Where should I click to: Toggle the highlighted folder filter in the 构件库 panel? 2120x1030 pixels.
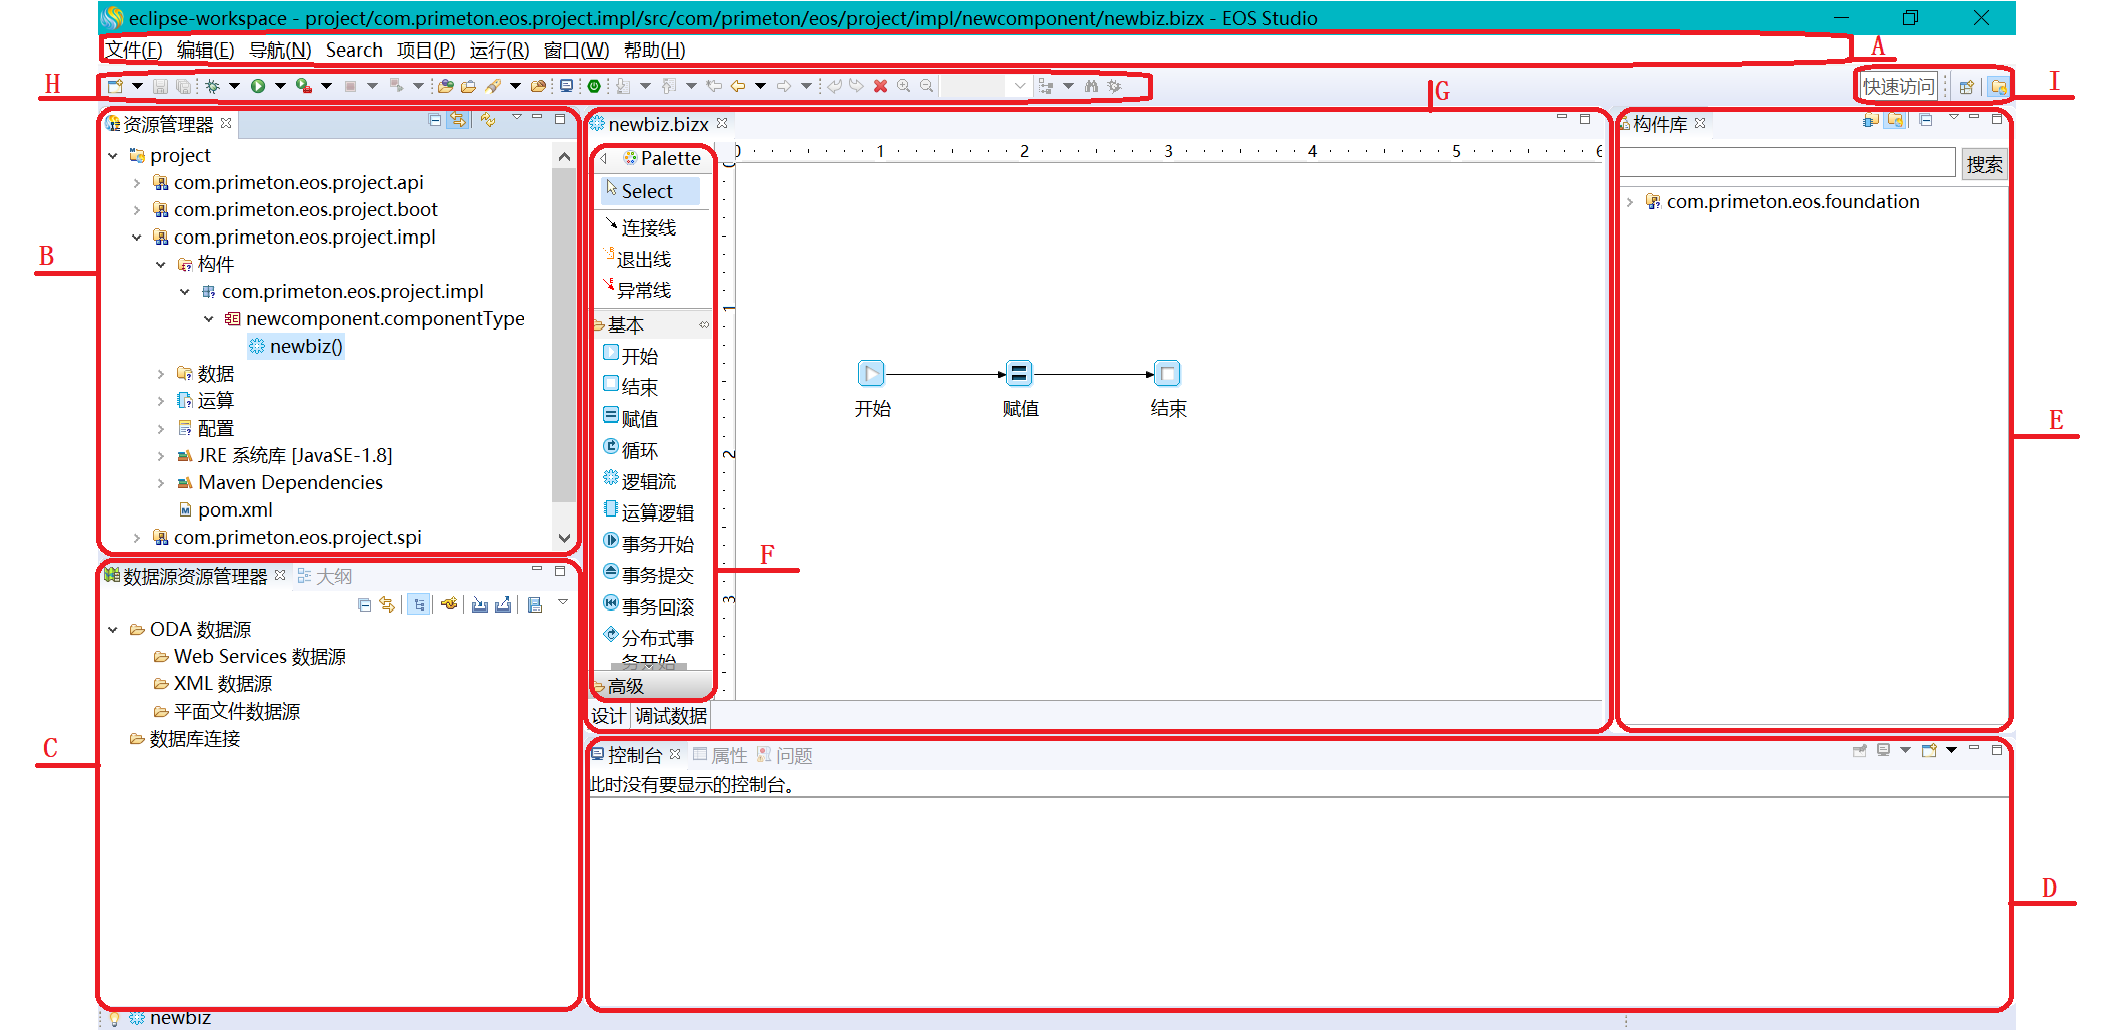[x=1894, y=120]
